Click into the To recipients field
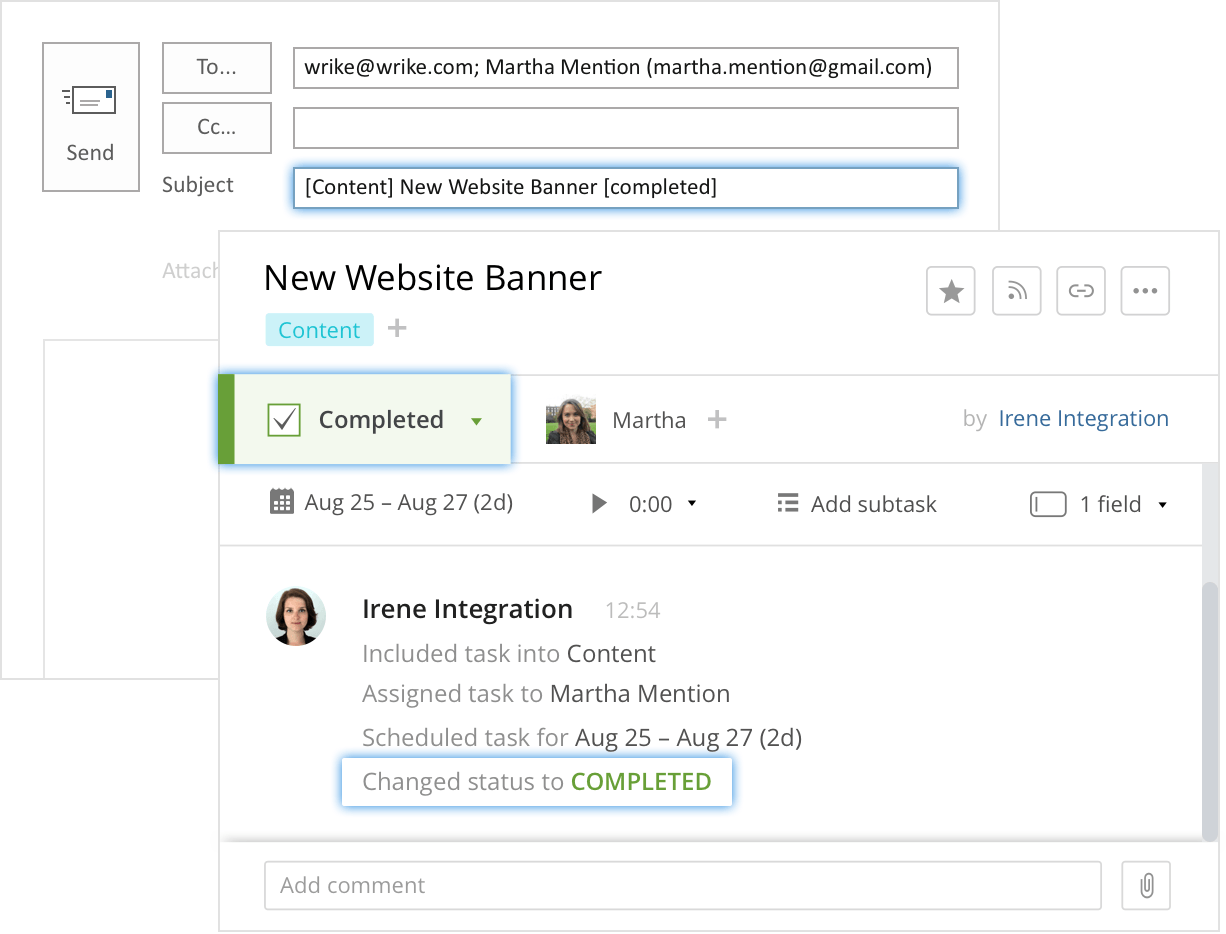This screenshot has height=934, width=1226. click(x=626, y=68)
